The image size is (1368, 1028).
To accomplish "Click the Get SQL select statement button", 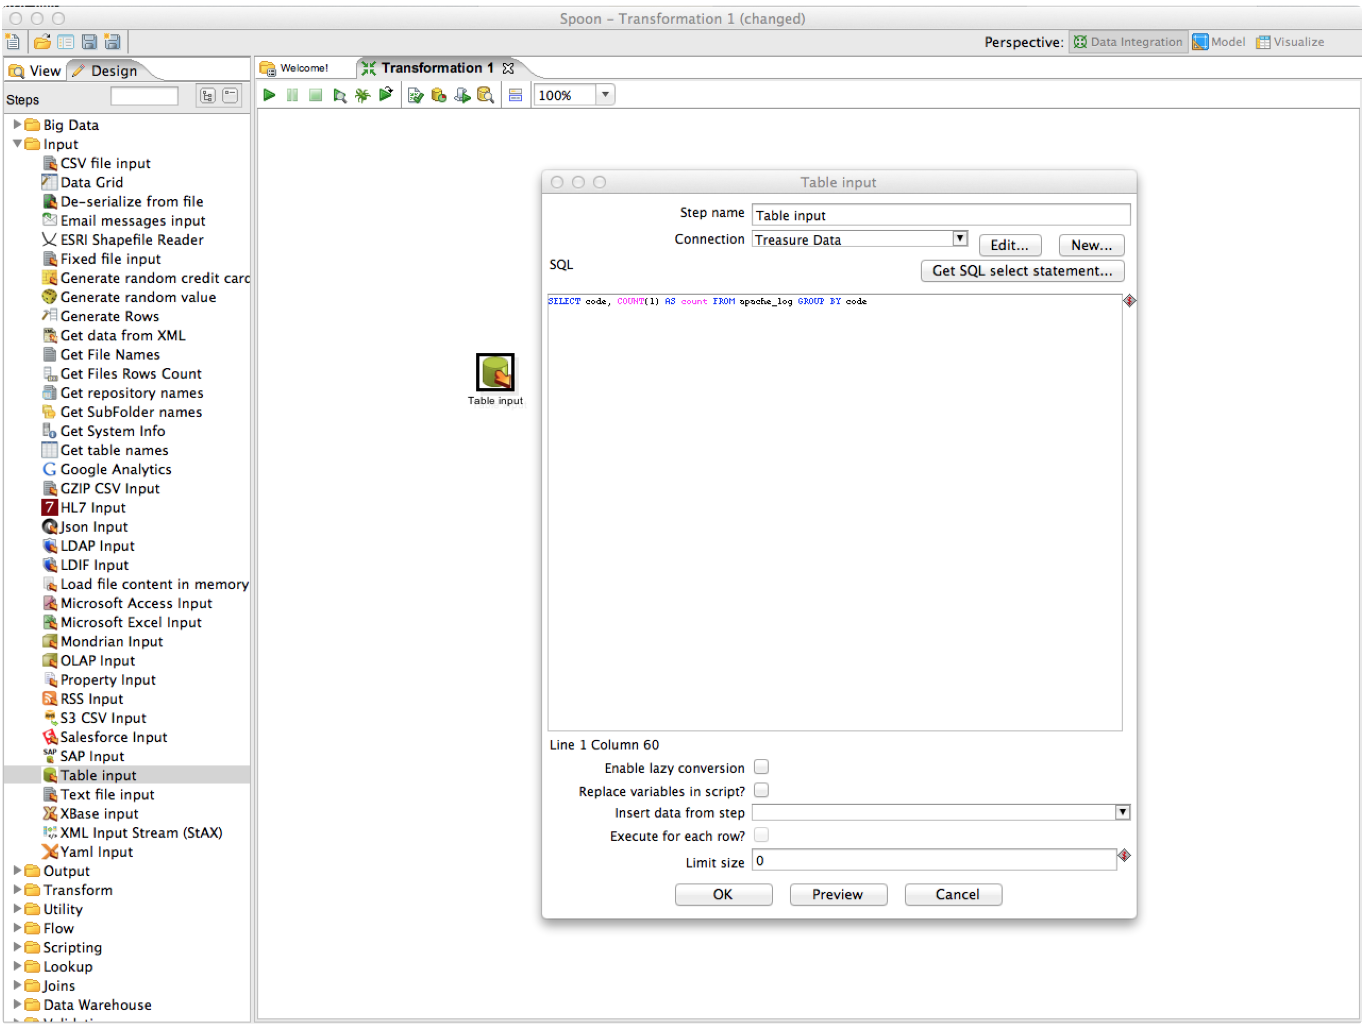I will pos(1021,271).
